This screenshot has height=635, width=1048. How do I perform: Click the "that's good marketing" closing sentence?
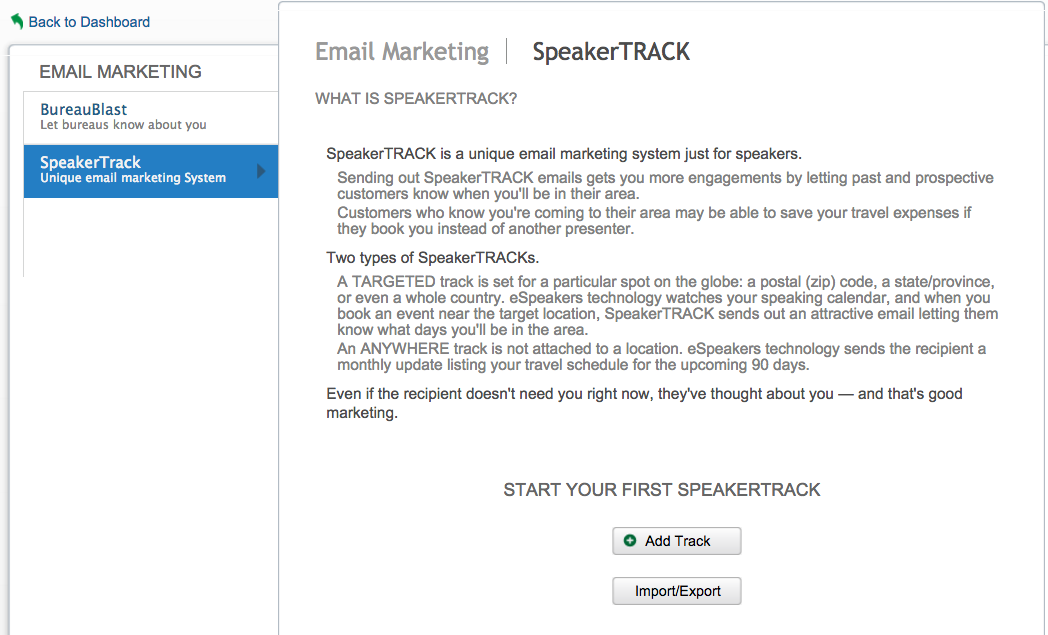pyautogui.click(x=644, y=403)
